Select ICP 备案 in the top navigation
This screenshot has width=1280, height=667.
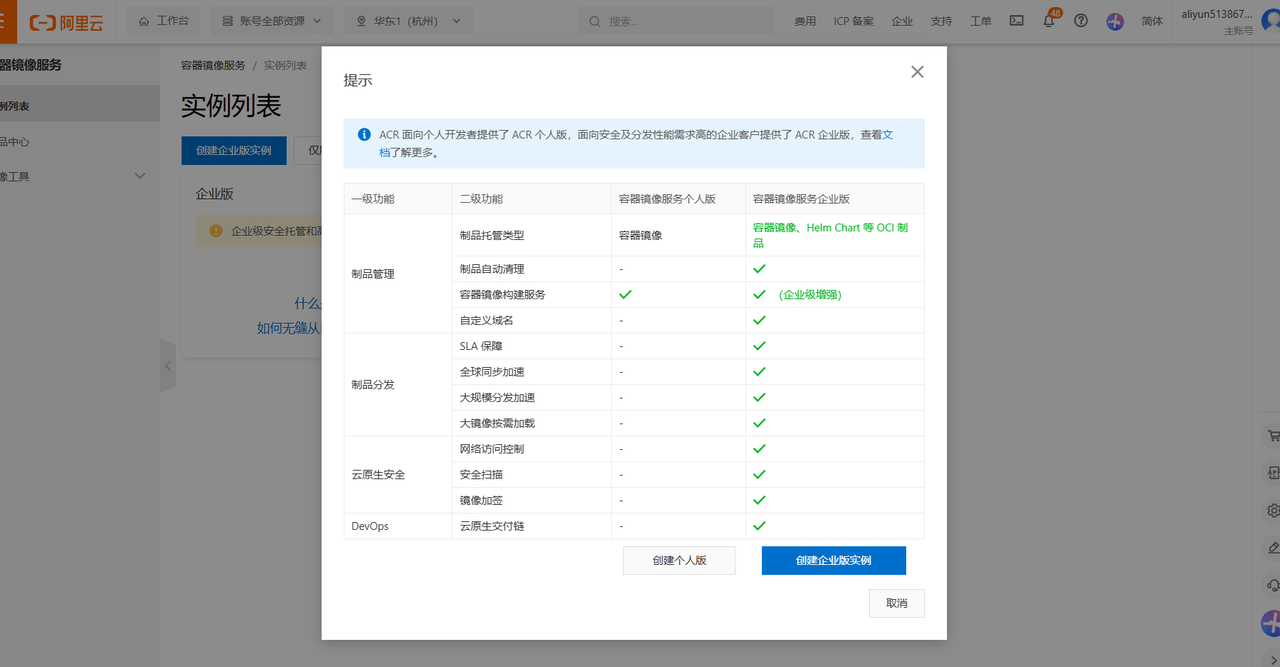(x=853, y=21)
